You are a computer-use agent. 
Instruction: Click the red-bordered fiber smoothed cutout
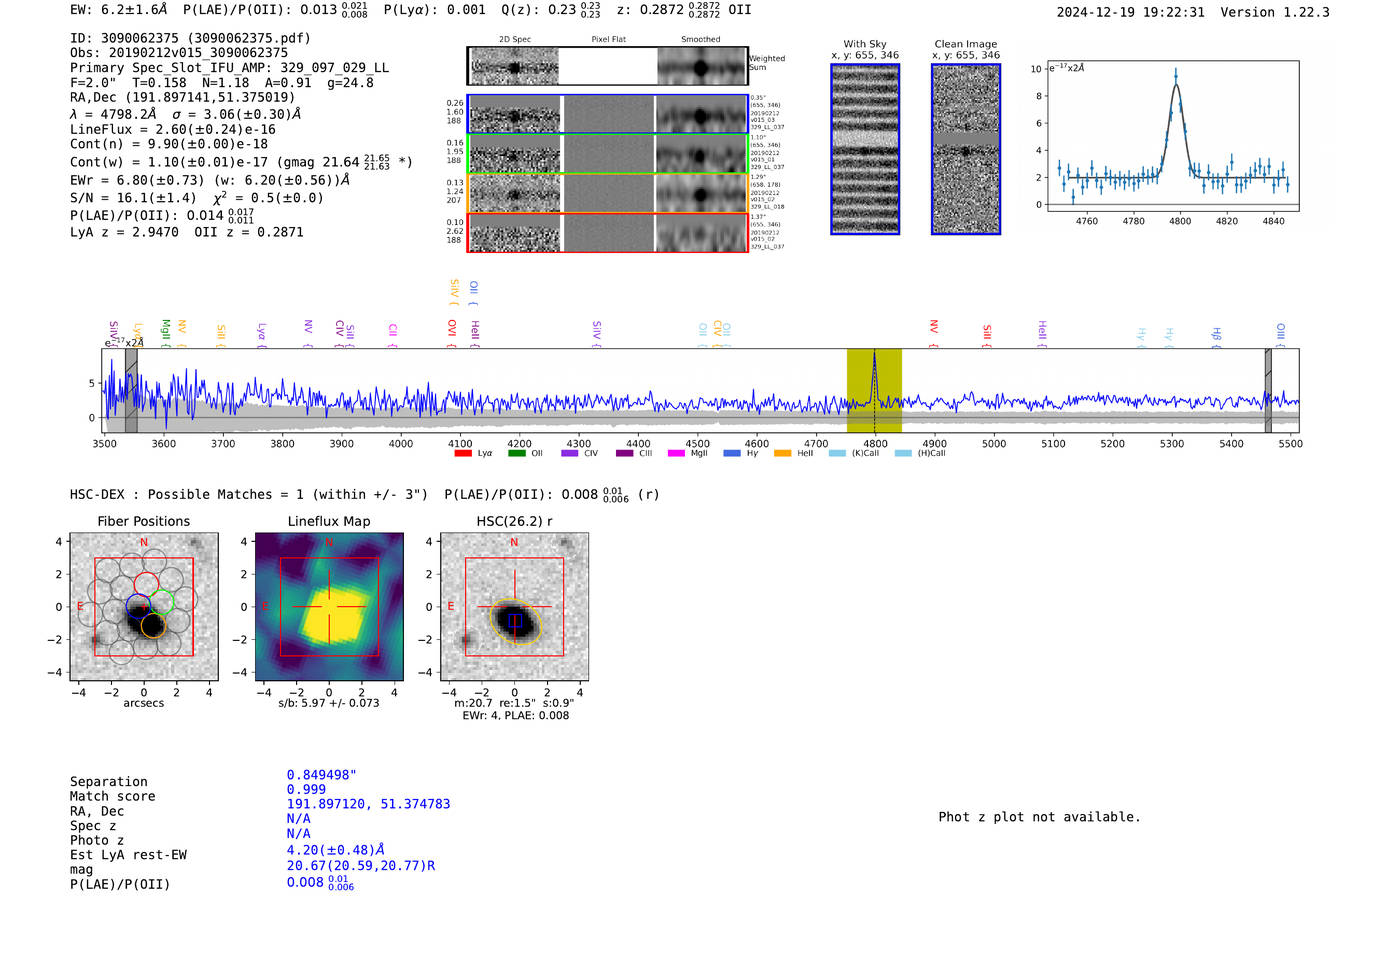701,233
